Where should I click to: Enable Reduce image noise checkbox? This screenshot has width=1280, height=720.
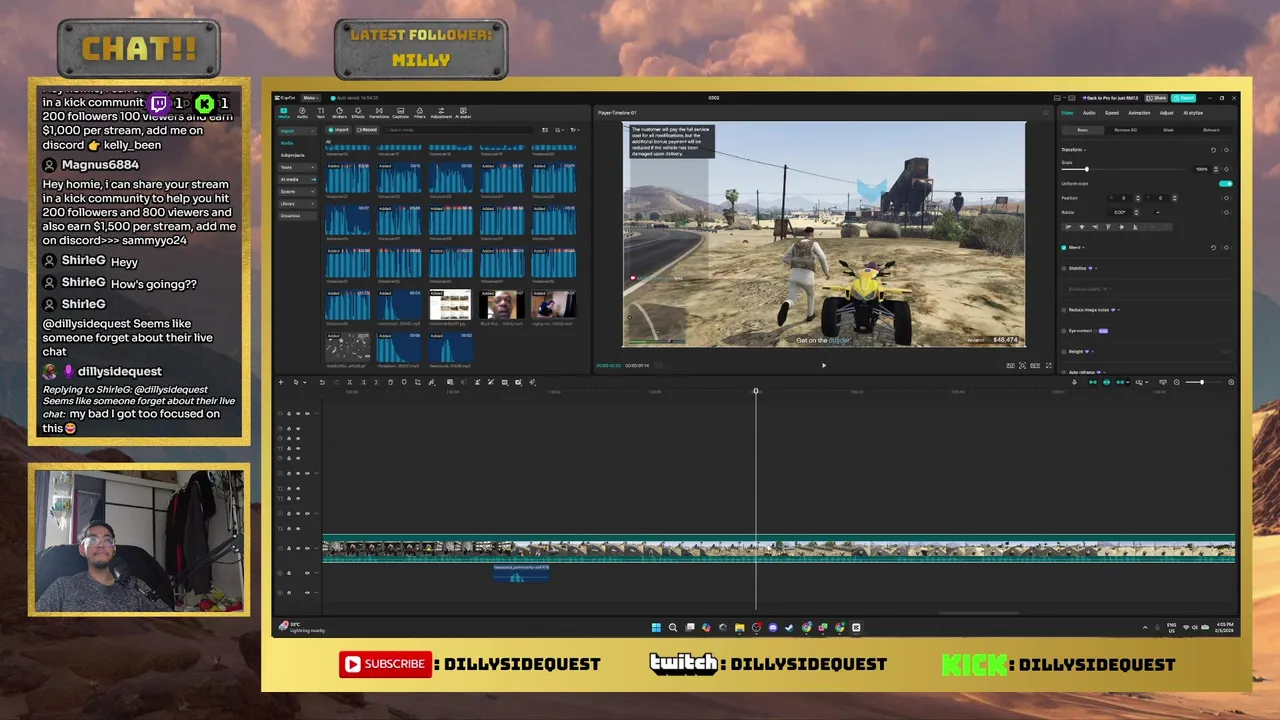click(x=1064, y=310)
